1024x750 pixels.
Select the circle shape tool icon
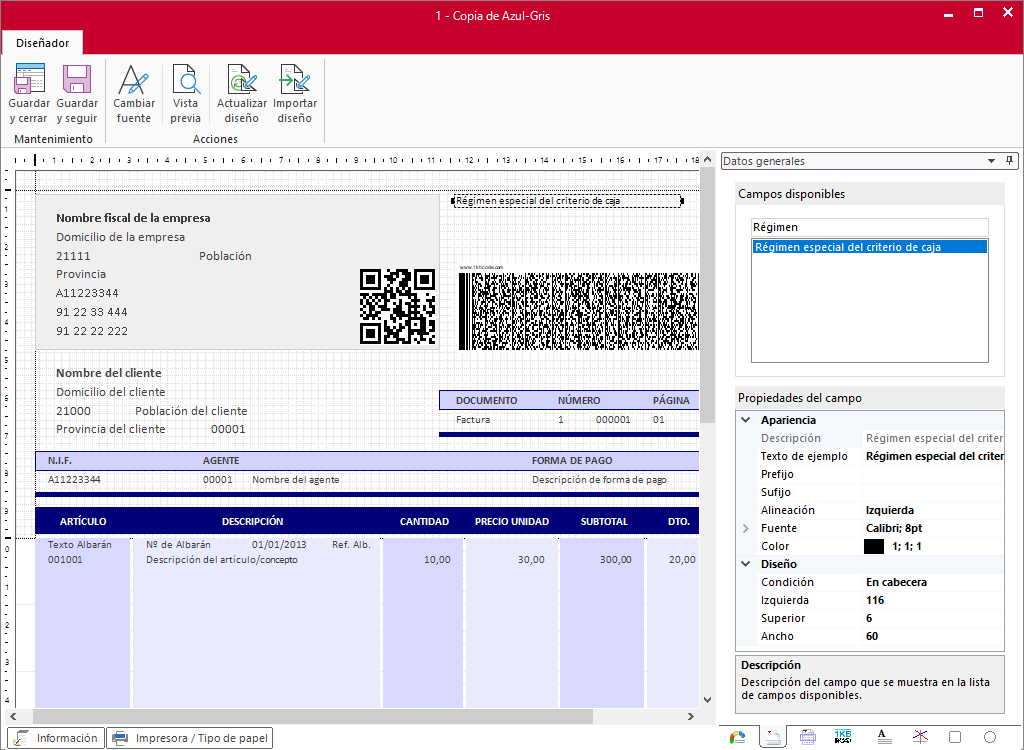(x=990, y=738)
